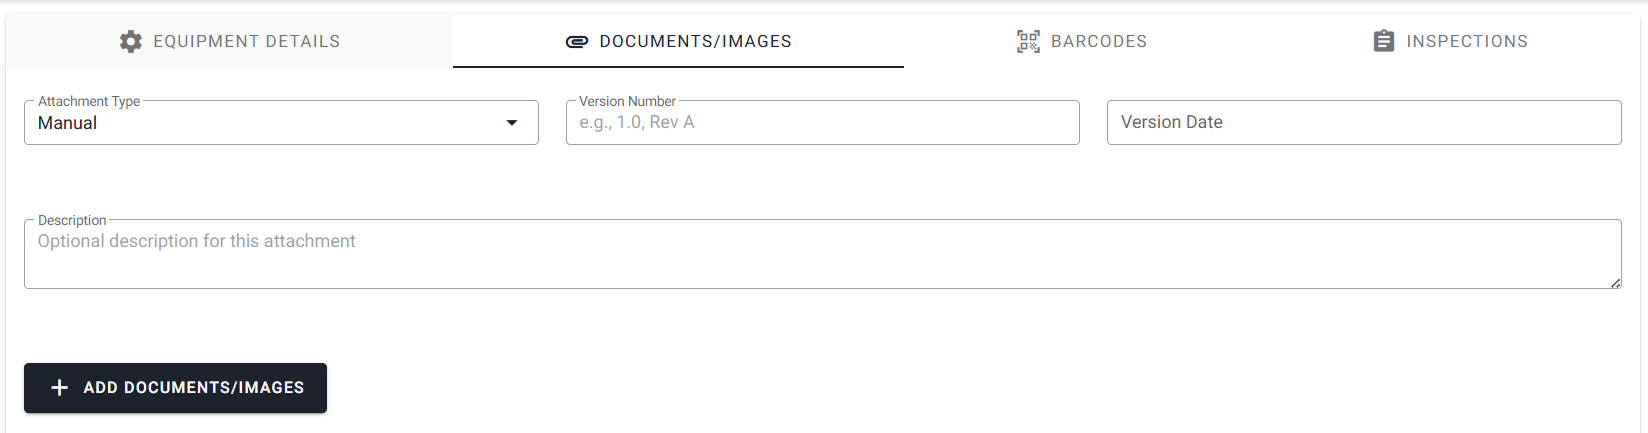Click the clipboard icon next to Inspections
The image size is (1648, 433).
[1384, 41]
